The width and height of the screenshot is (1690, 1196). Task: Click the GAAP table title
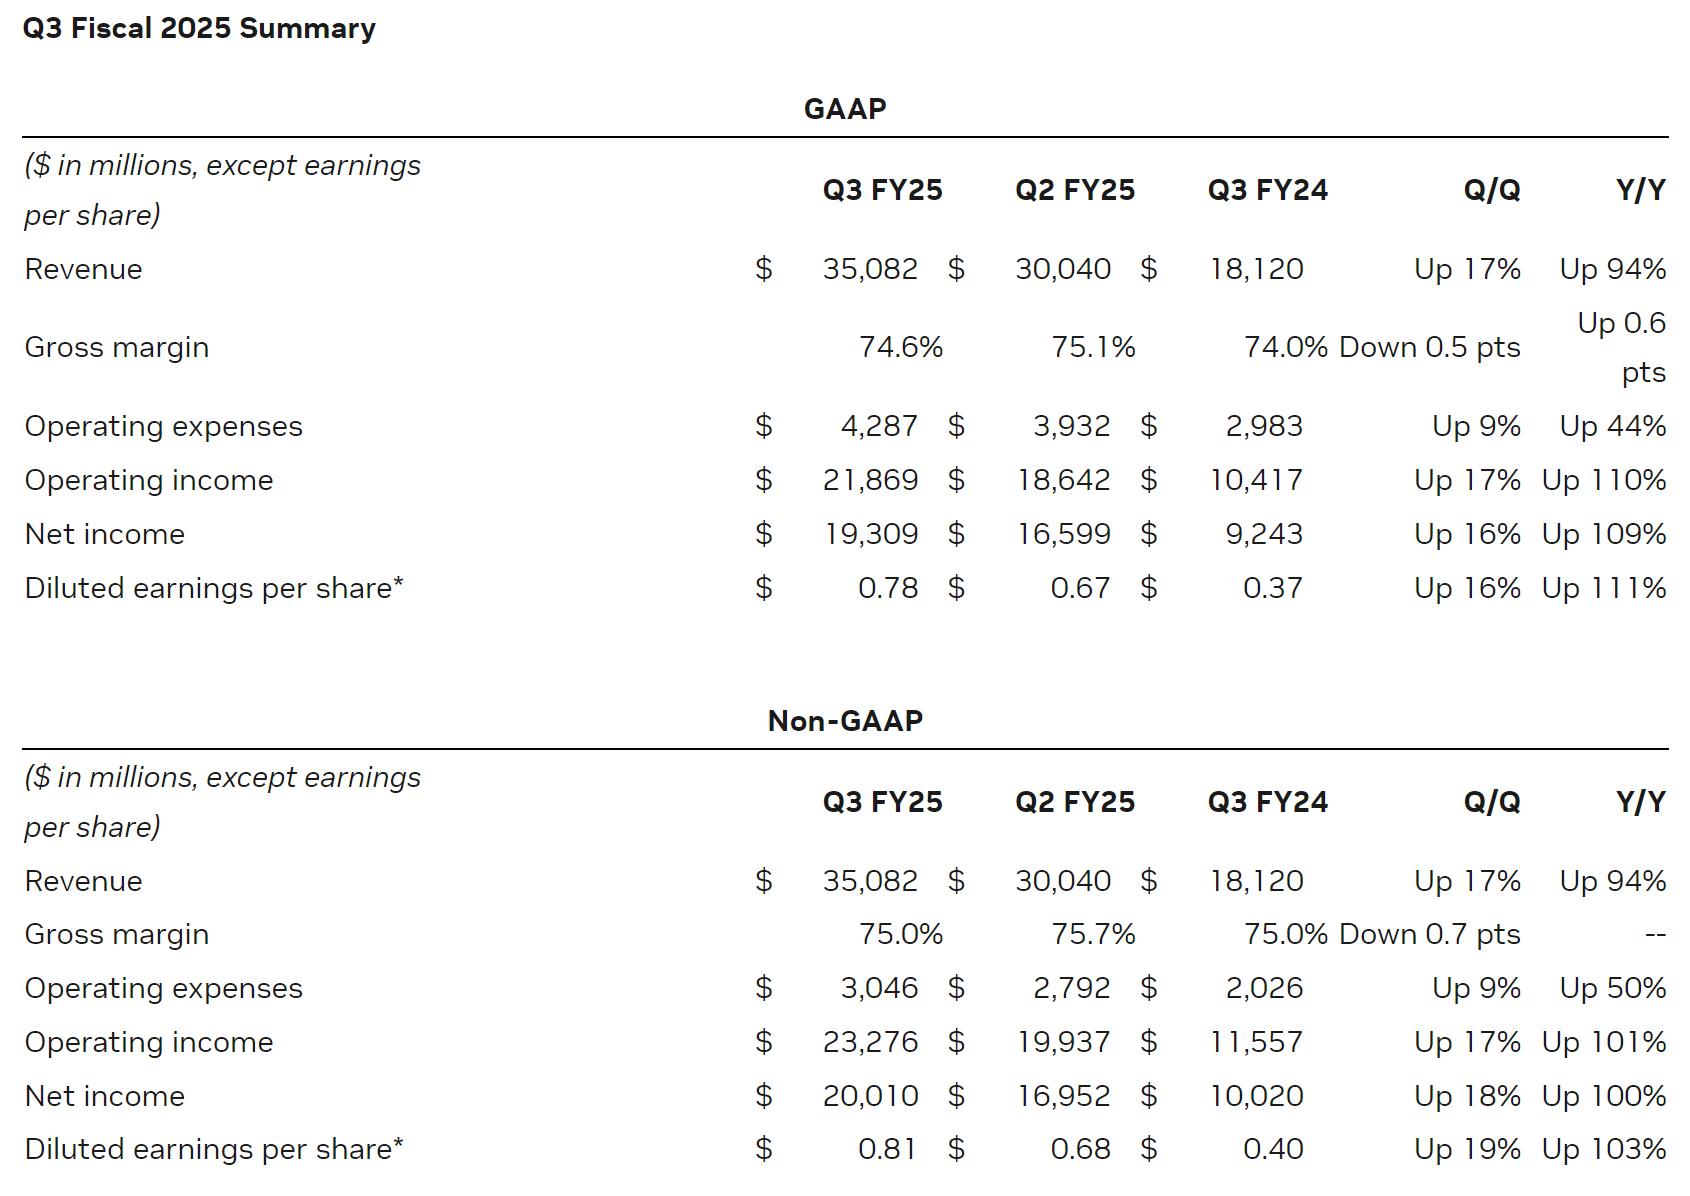click(845, 108)
